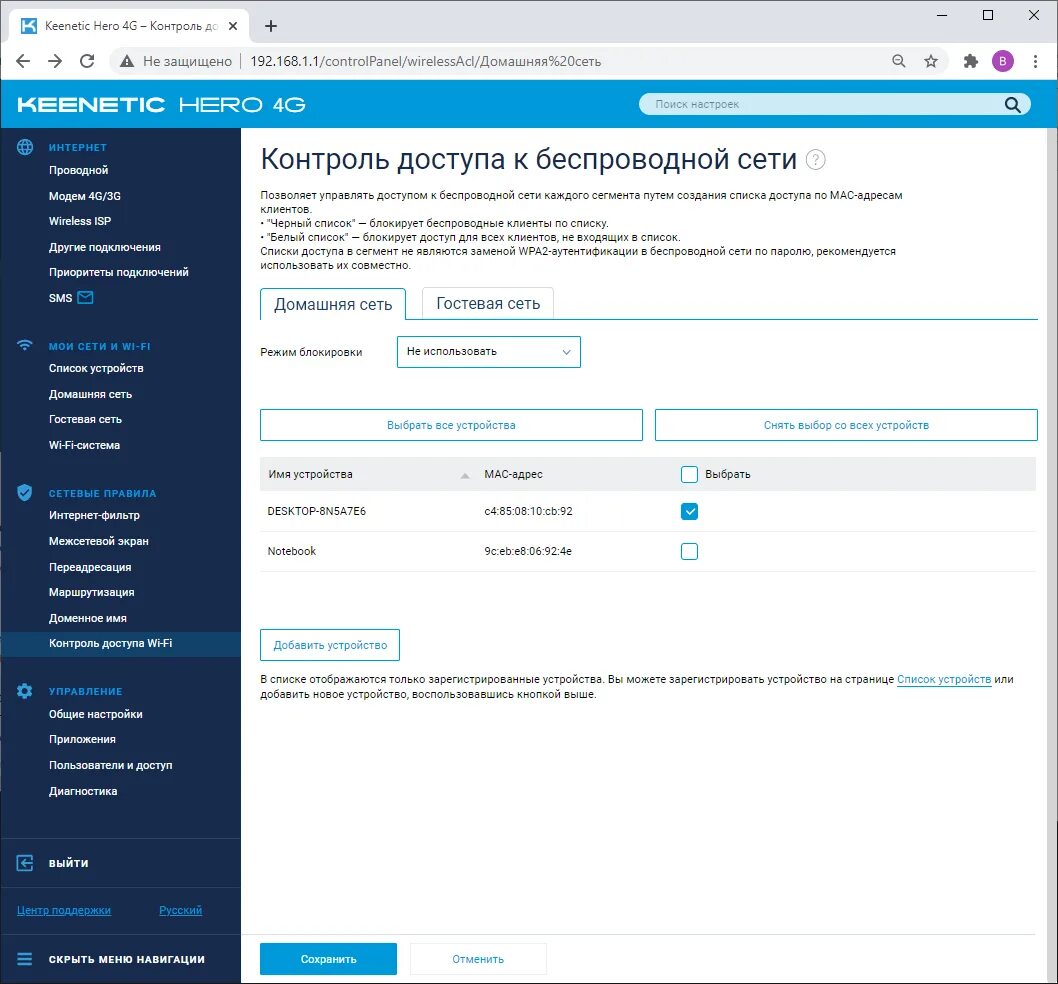Screen dimensions: 1058x984
Task: Reload the page with the refresh icon
Action: pos(87,61)
